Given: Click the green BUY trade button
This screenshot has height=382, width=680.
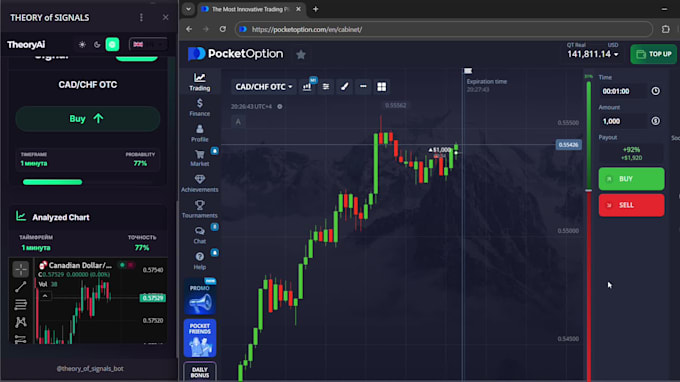Looking at the screenshot, I should point(631,179).
